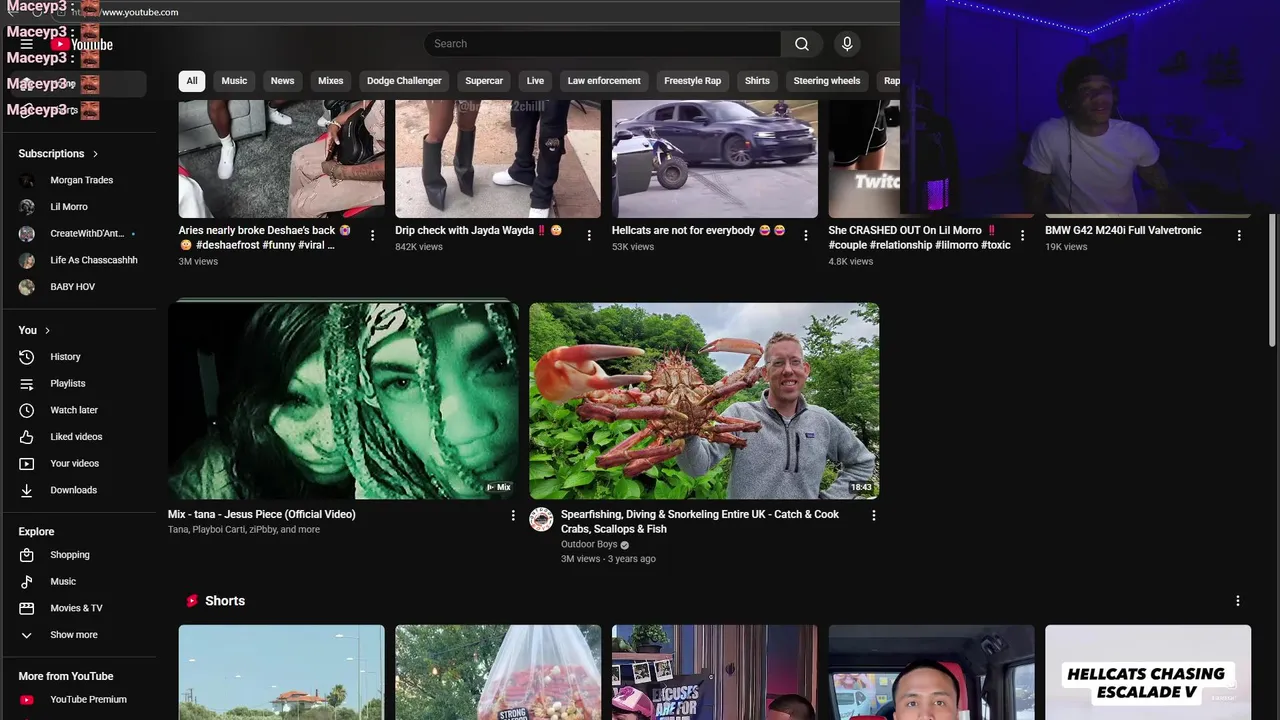Open the green tana Mix thumbnail
1280x720 pixels.
pyautogui.click(x=343, y=400)
